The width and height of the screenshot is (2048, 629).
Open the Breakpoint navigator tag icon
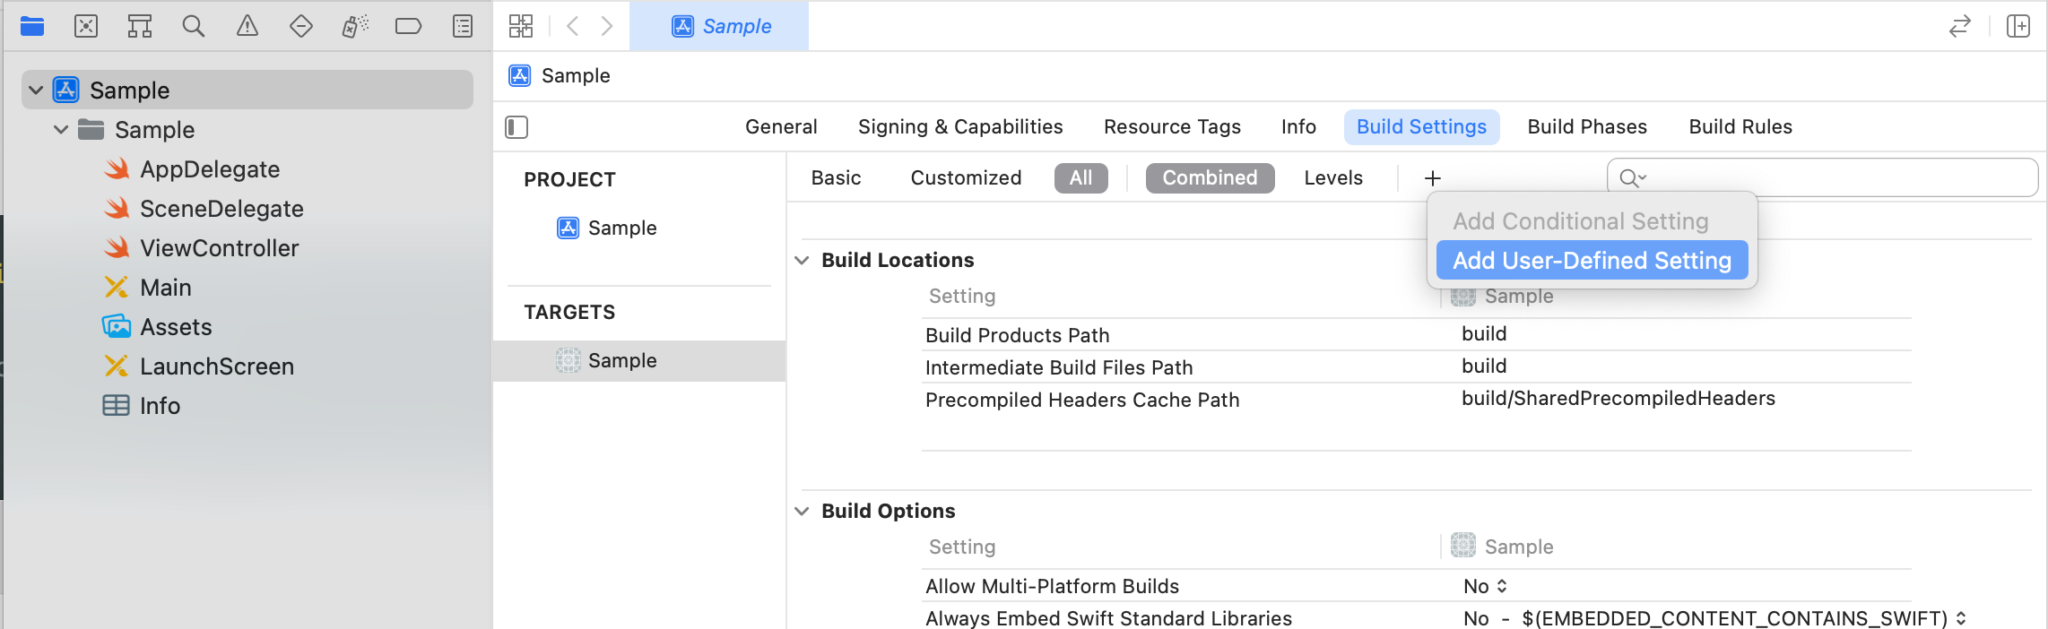[x=408, y=26]
